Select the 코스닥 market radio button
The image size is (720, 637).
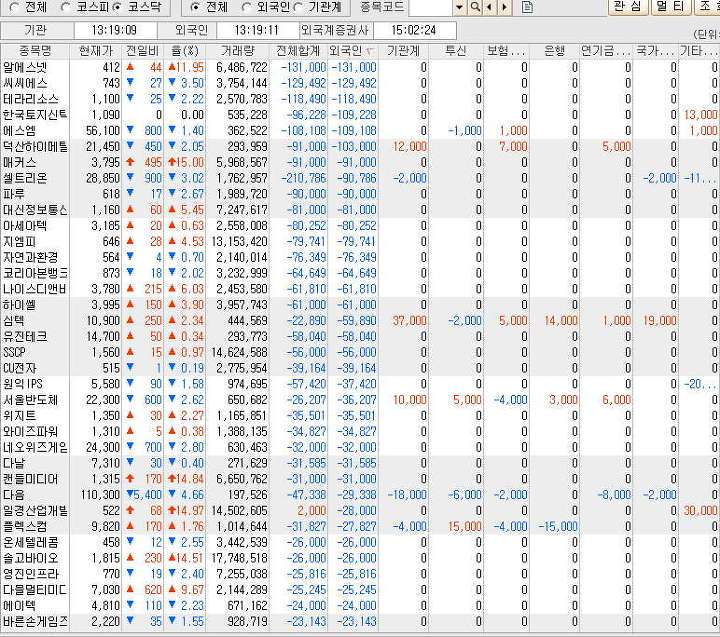(118, 7)
